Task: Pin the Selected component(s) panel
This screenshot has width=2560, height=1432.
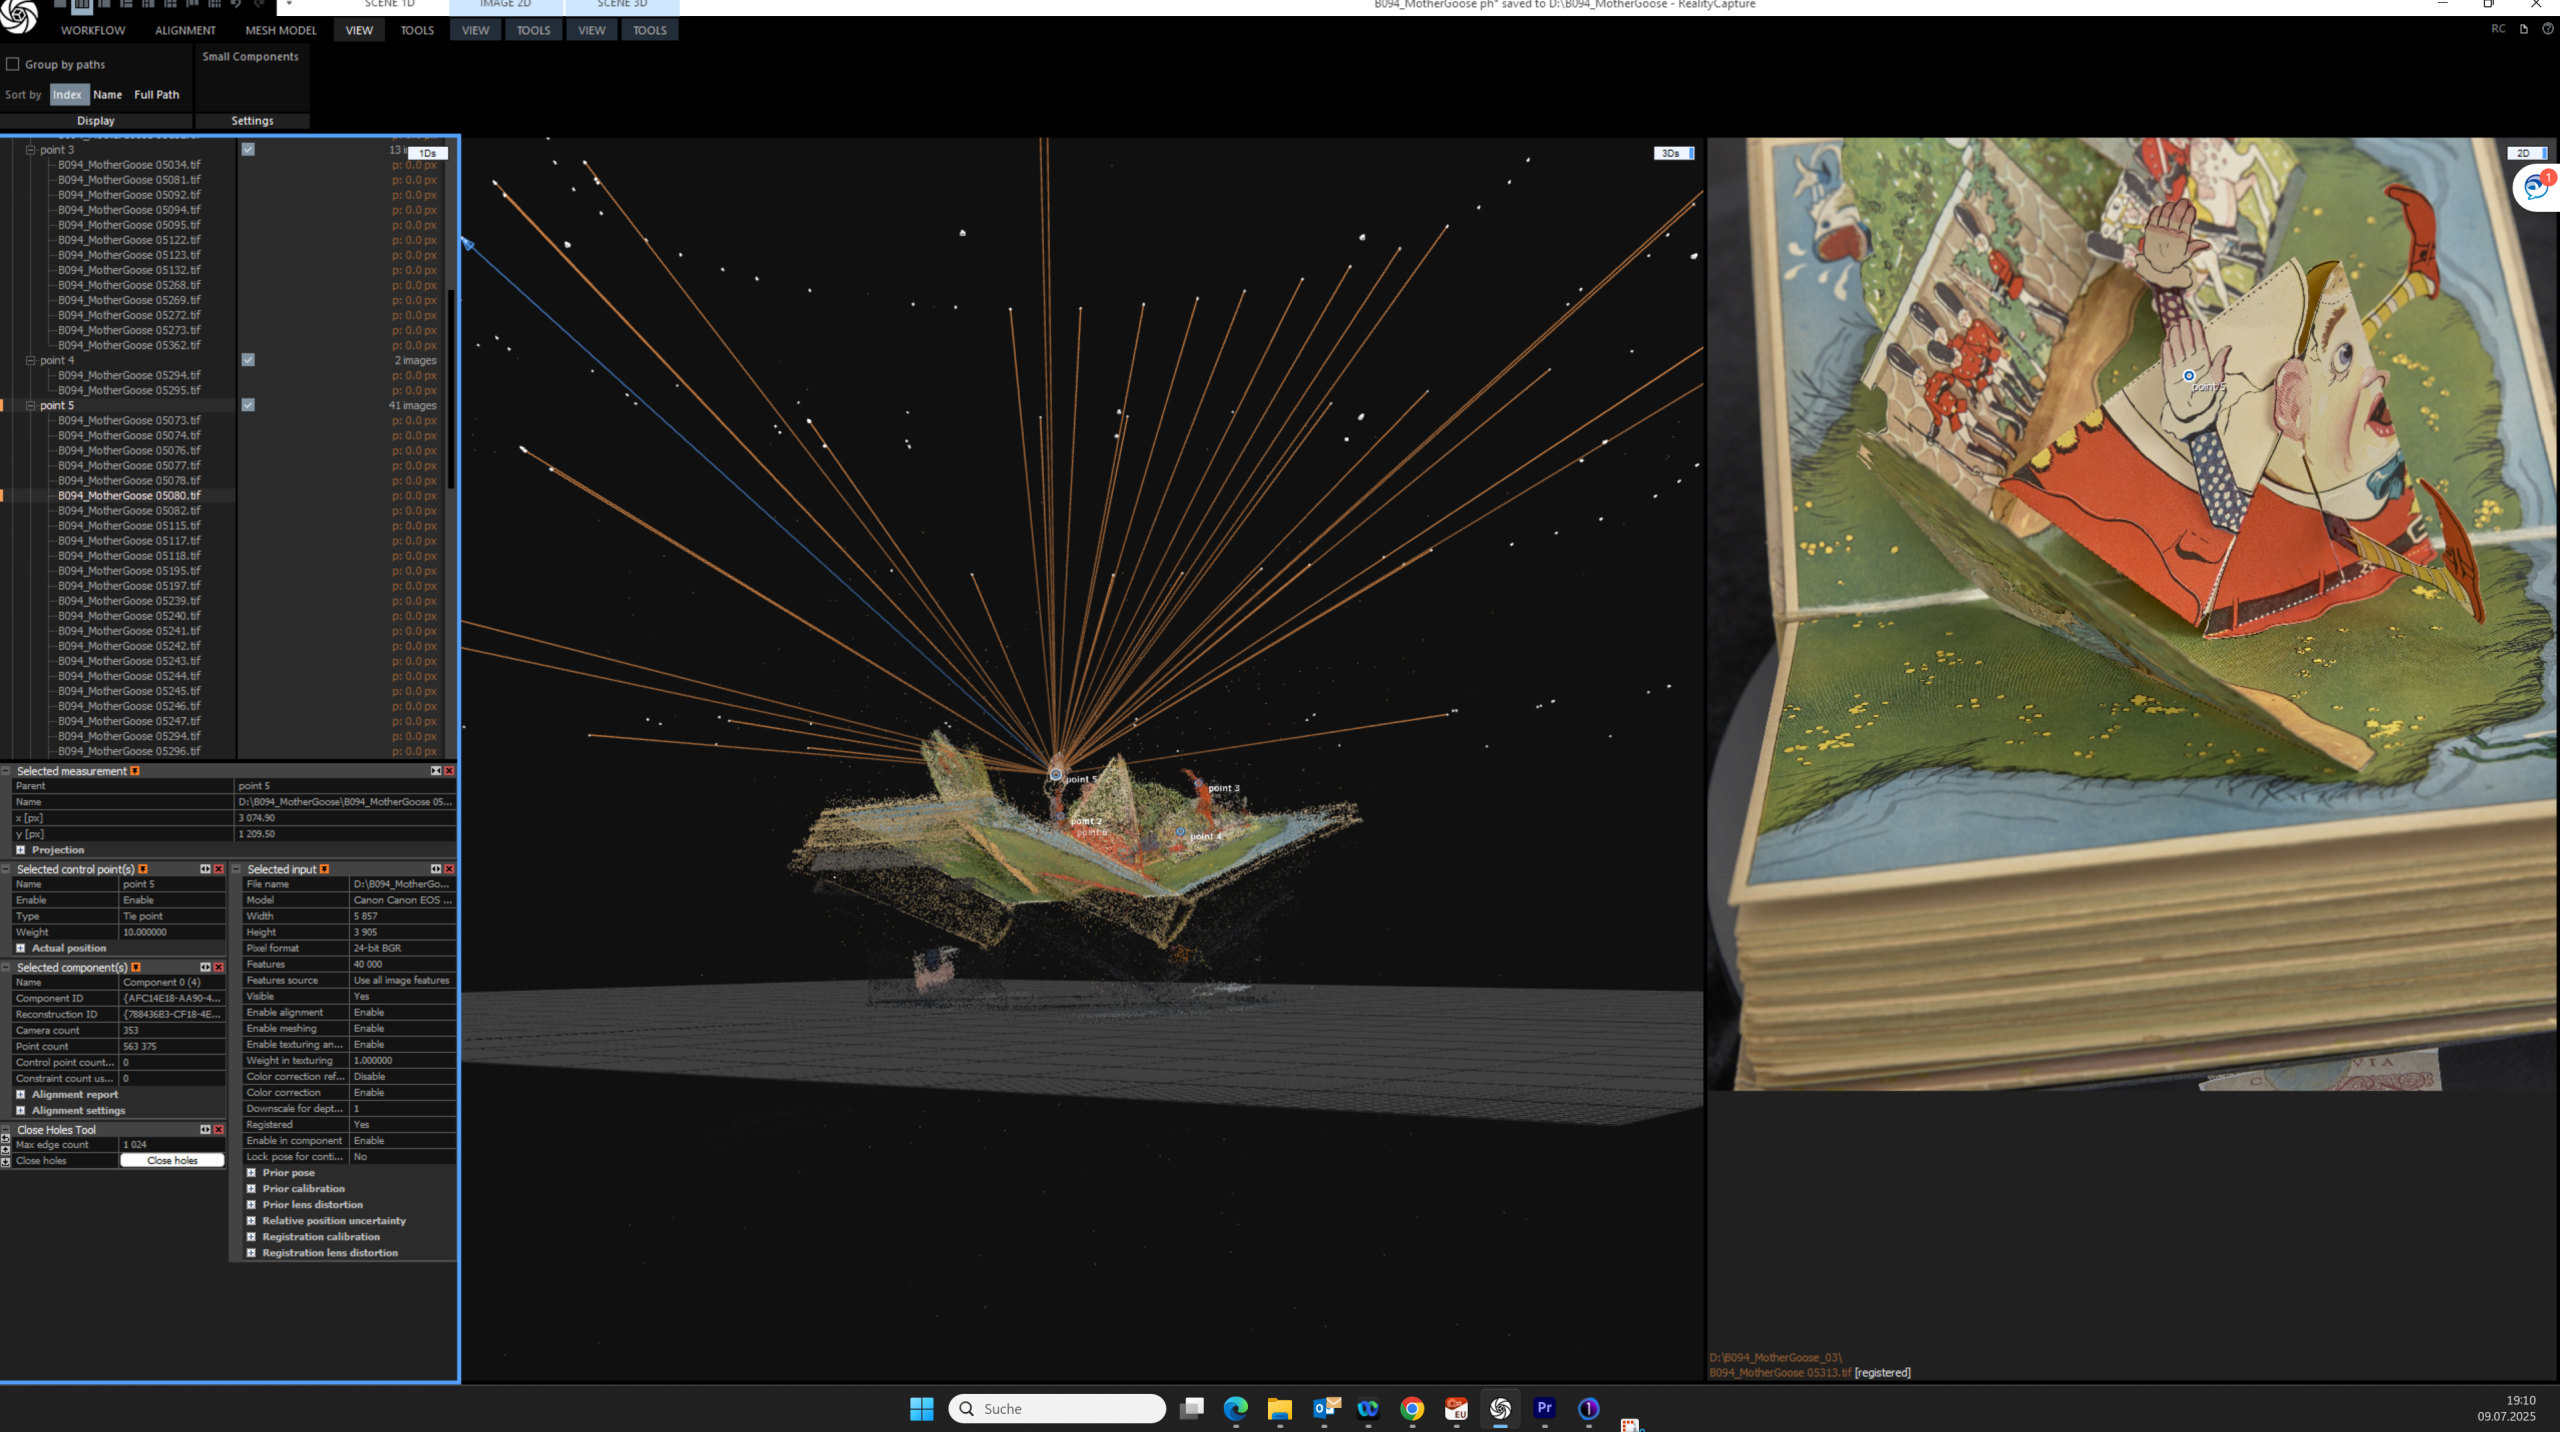Action: click(x=136, y=967)
